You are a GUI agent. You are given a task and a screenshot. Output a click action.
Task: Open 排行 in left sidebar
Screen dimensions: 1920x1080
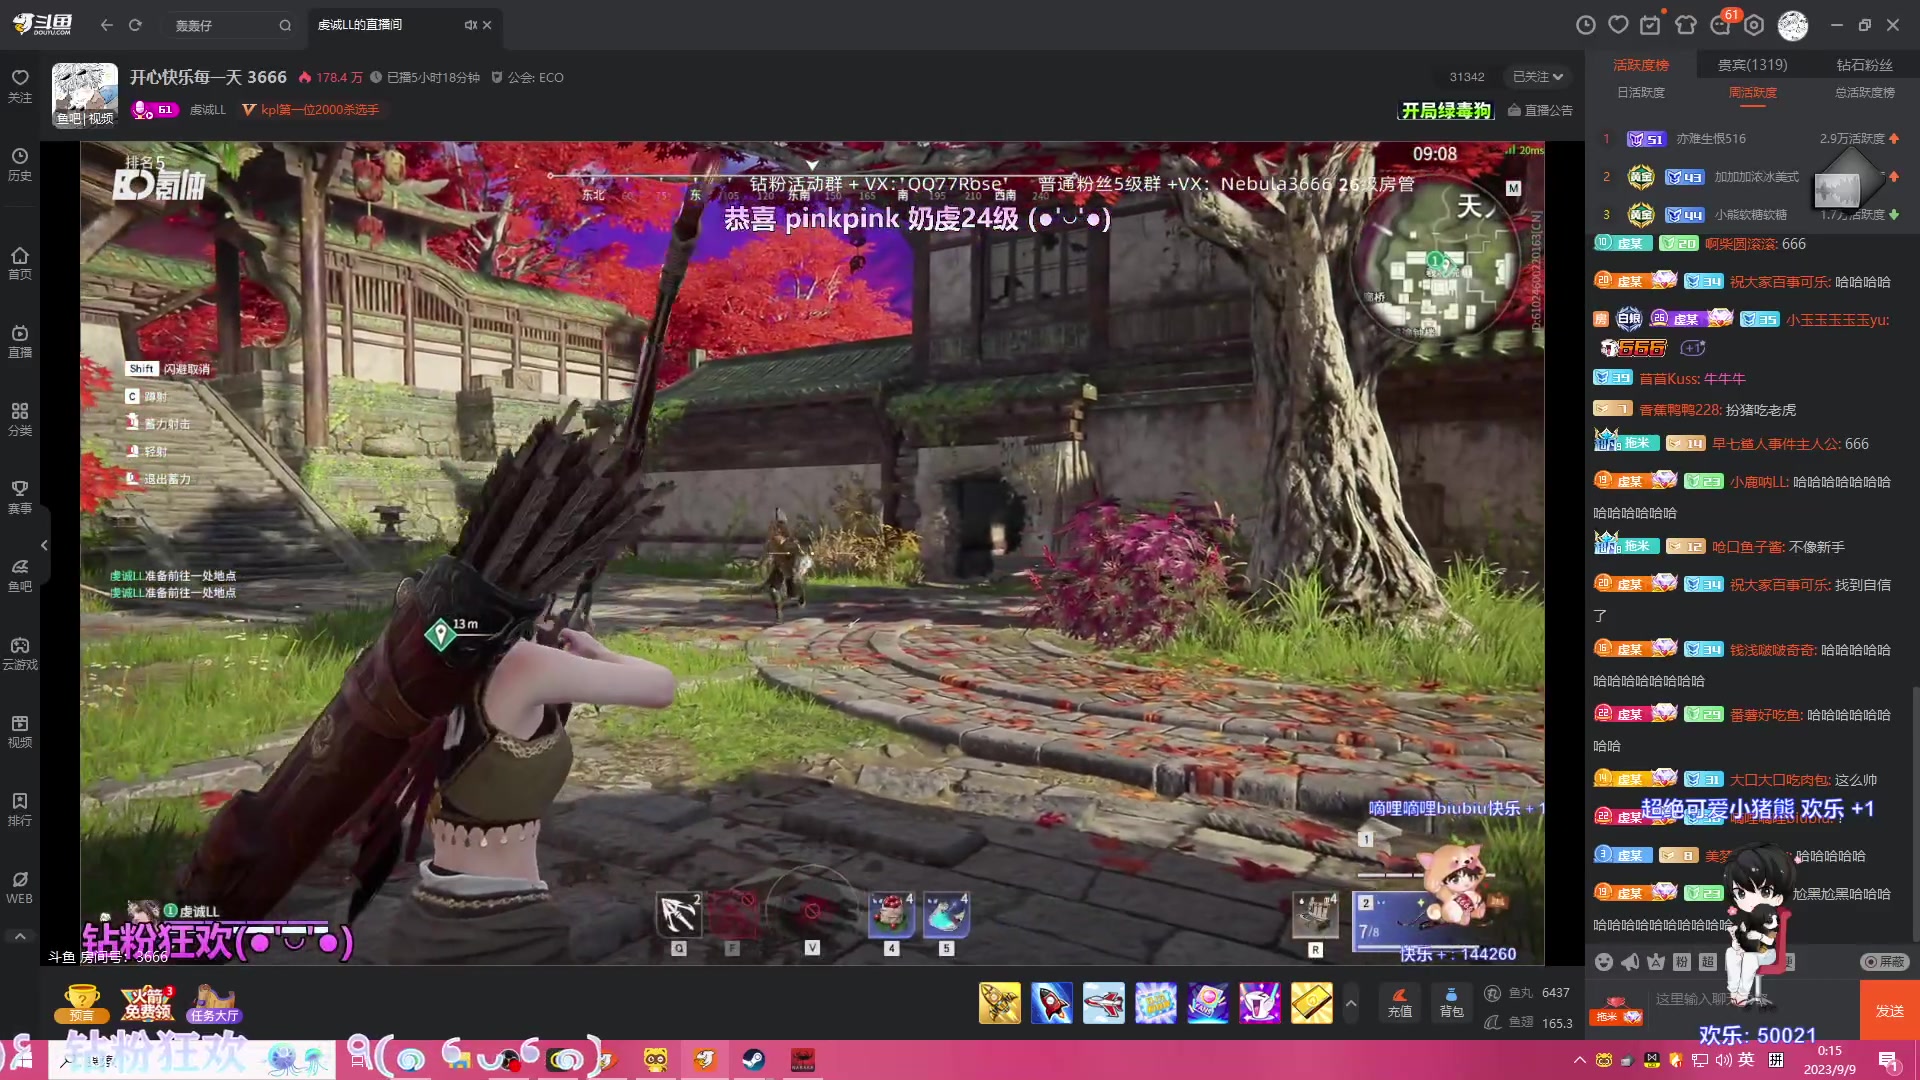pos(20,809)
